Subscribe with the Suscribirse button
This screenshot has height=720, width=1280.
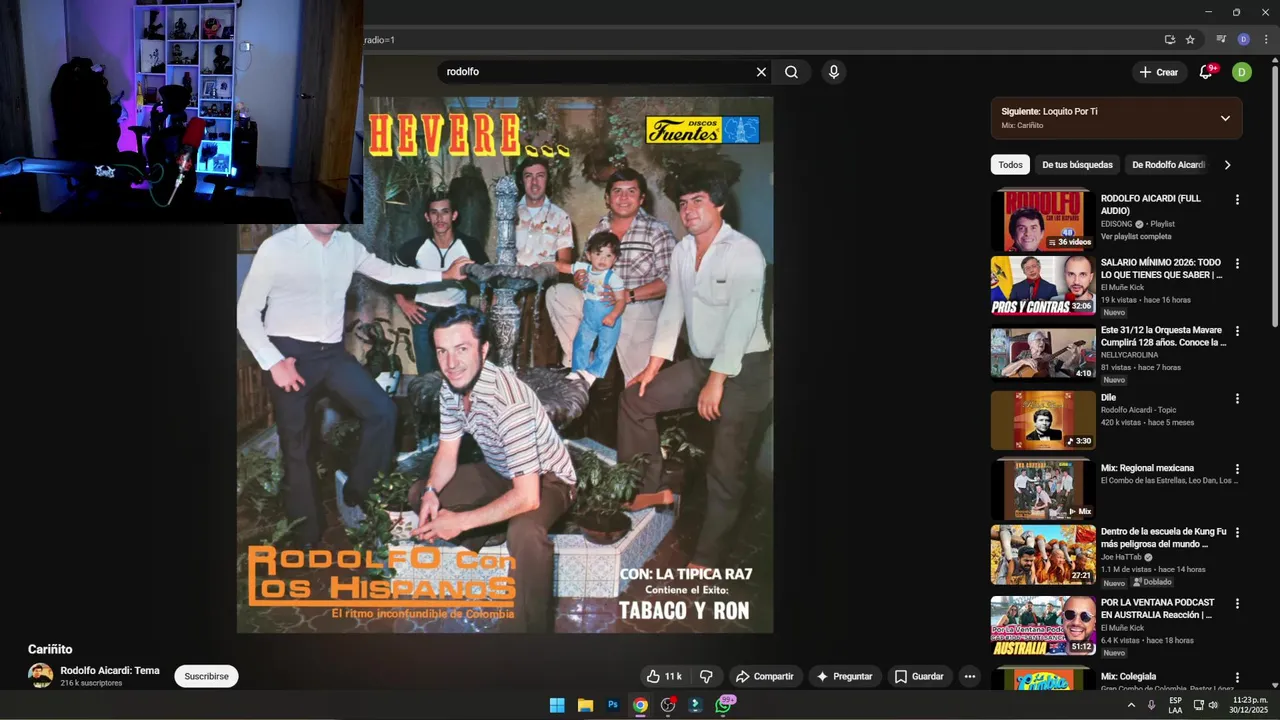[206, 677]
